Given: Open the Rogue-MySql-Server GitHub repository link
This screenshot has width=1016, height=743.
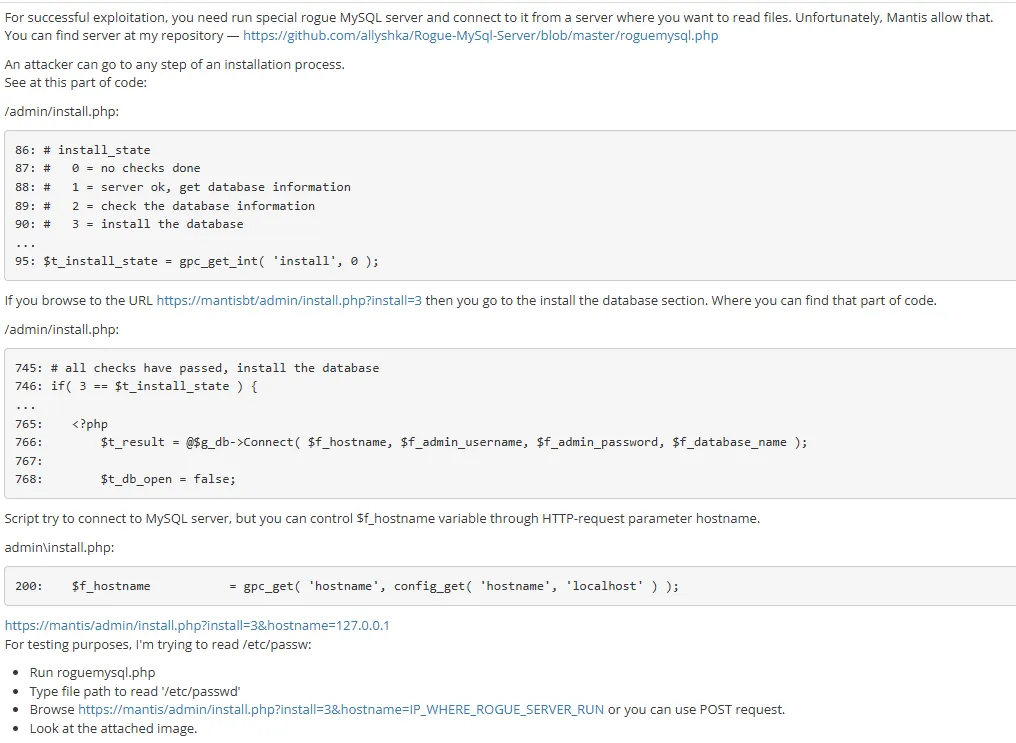Looking at the screenshot, I should coord(480,36).
